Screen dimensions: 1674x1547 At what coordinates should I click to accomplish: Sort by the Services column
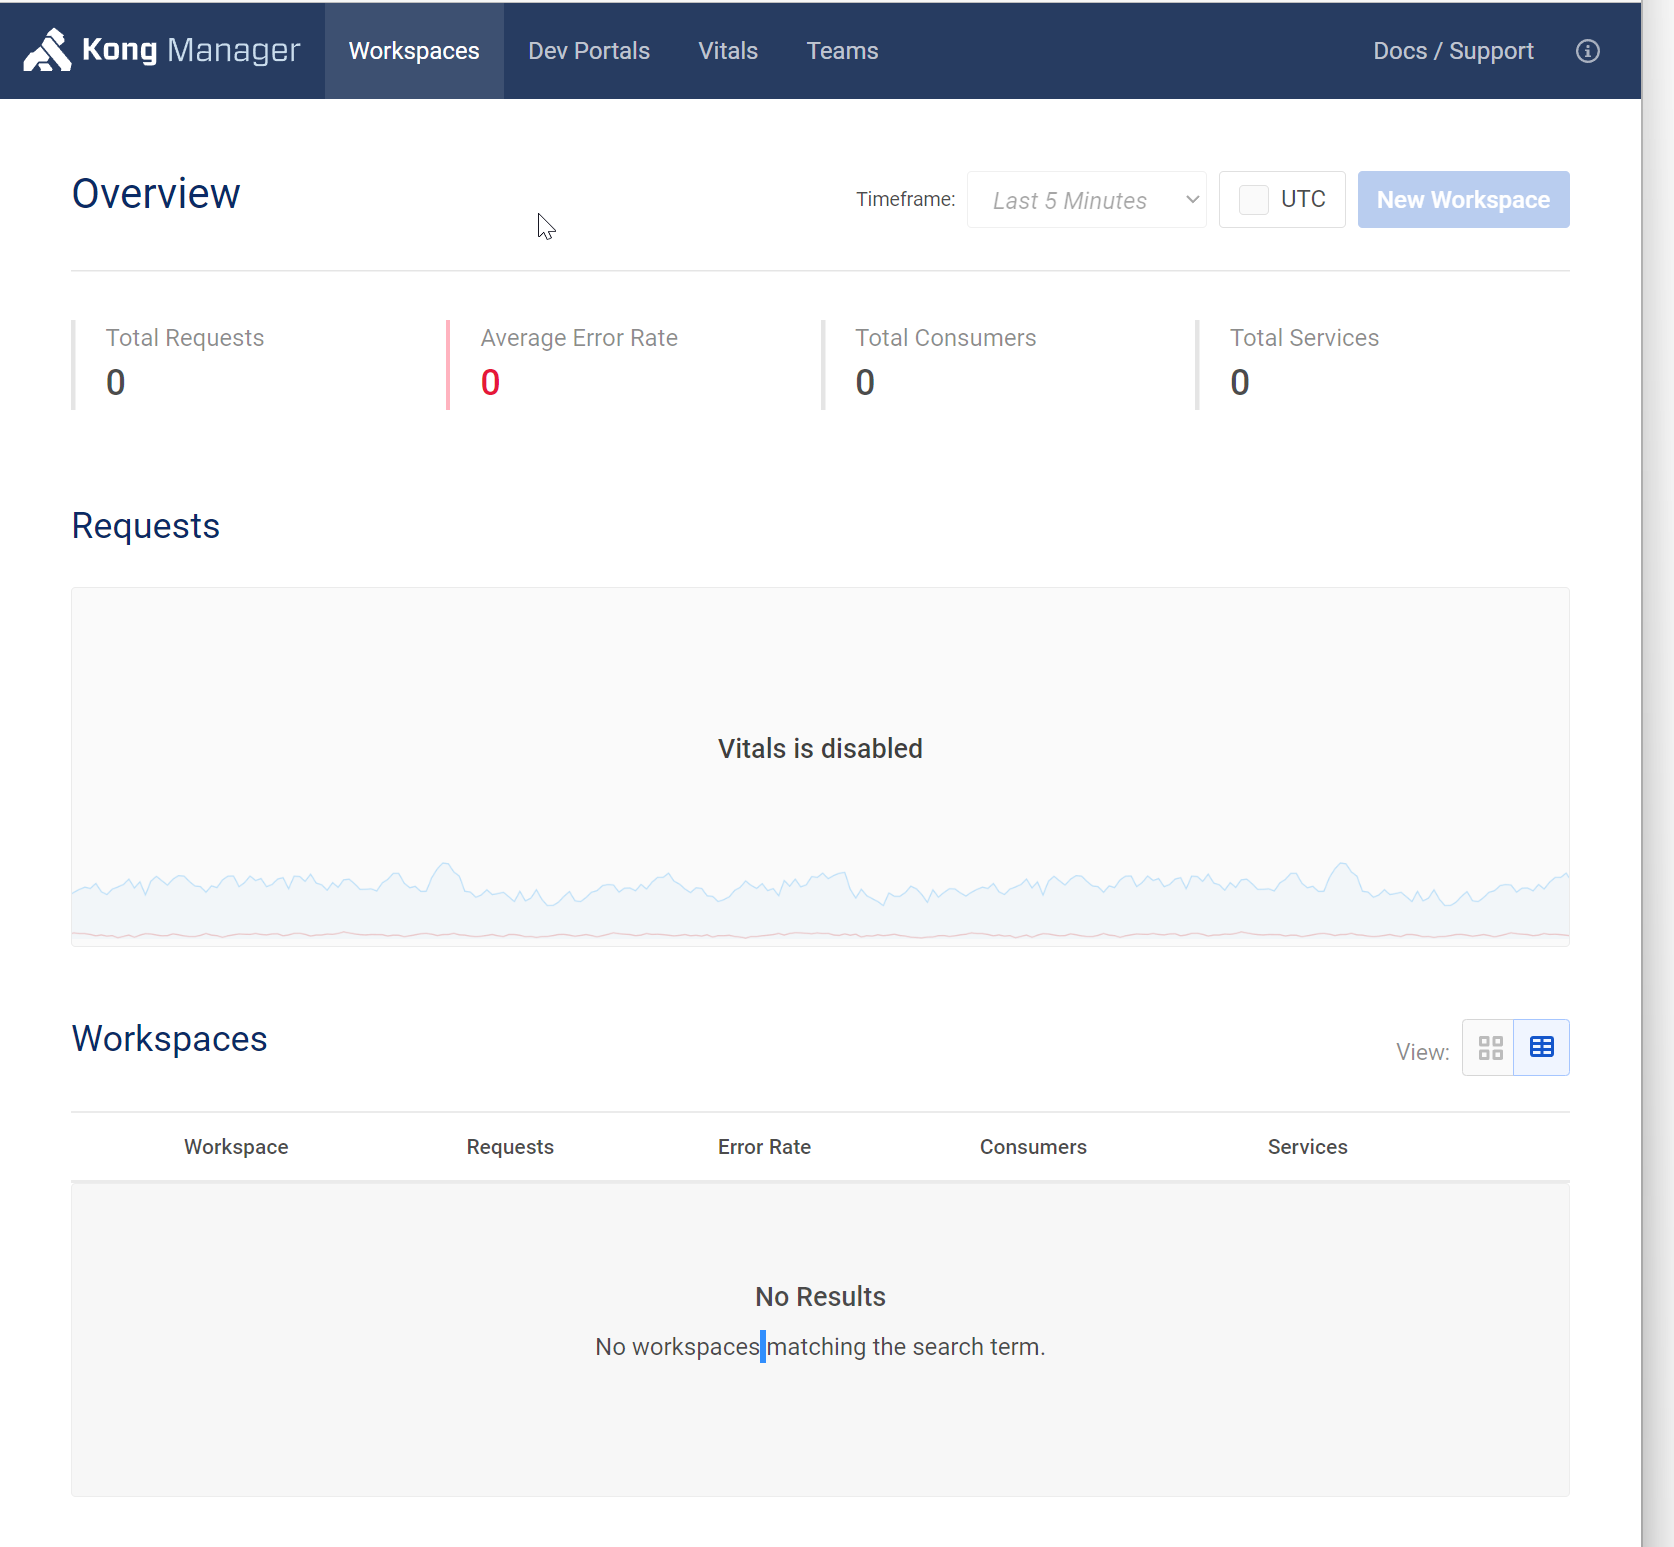1307,1146
